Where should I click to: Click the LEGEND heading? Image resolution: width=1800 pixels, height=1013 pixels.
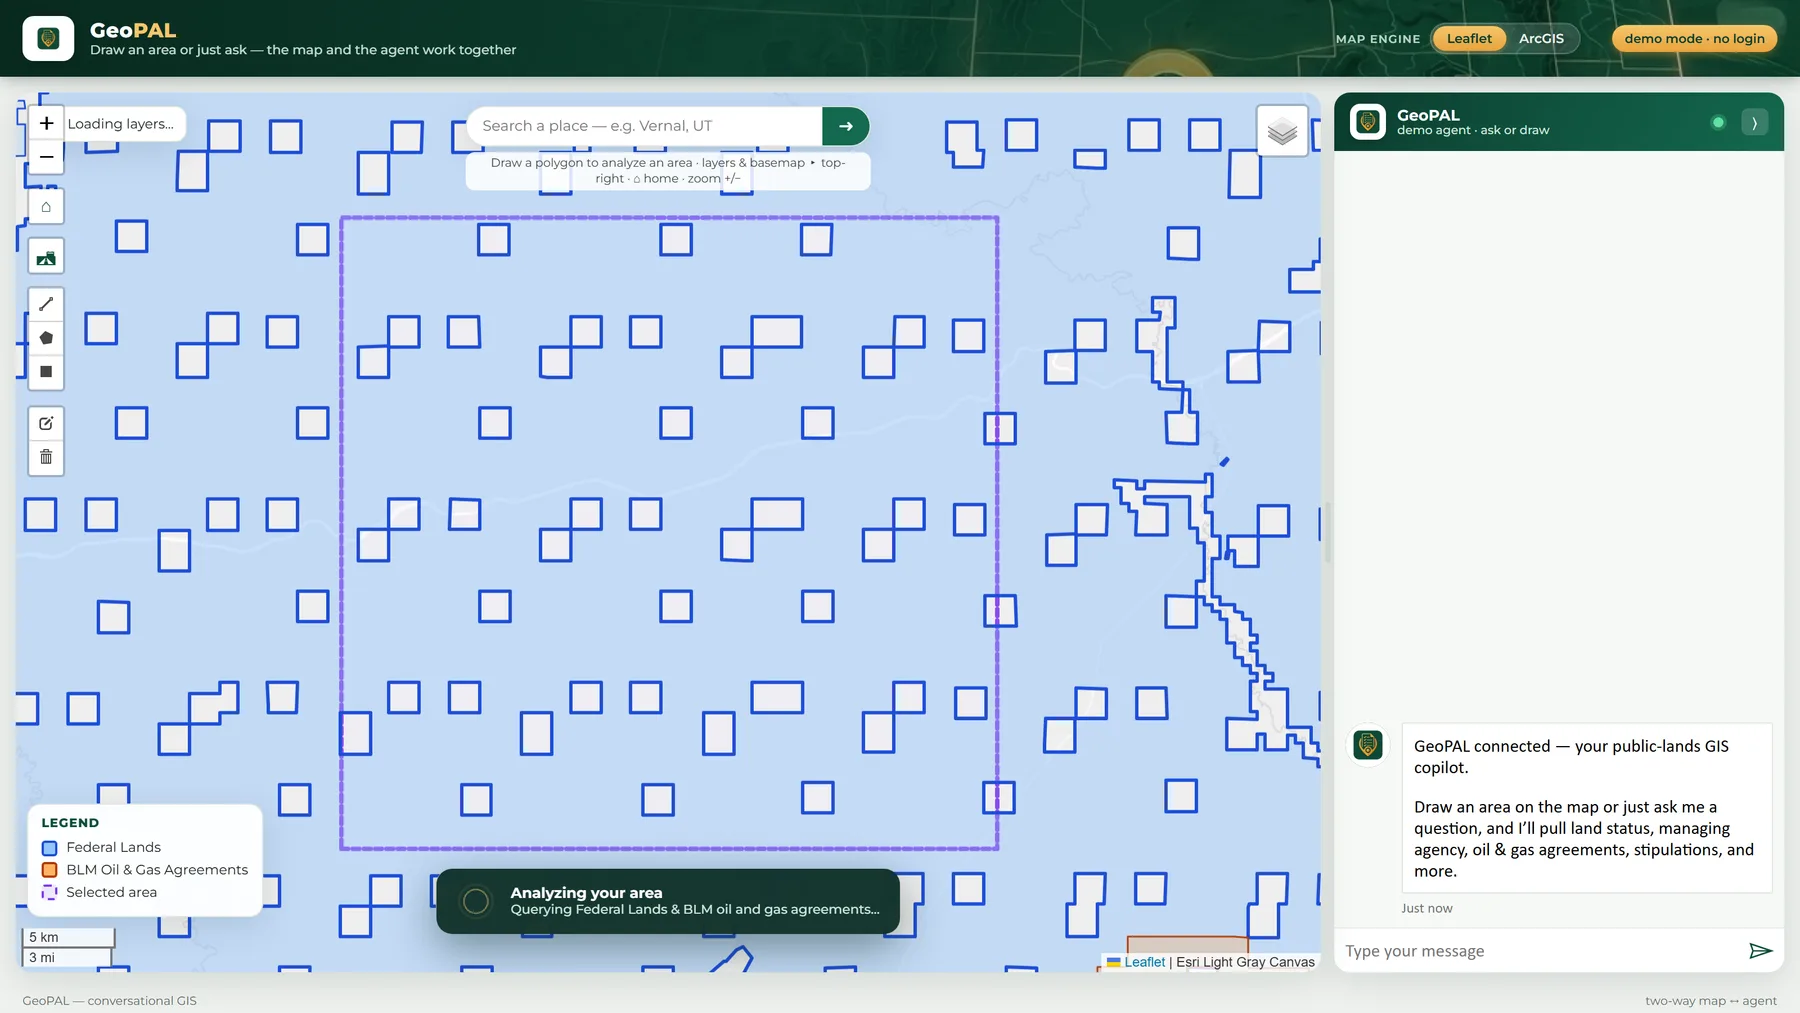click(x=70, y=823)
